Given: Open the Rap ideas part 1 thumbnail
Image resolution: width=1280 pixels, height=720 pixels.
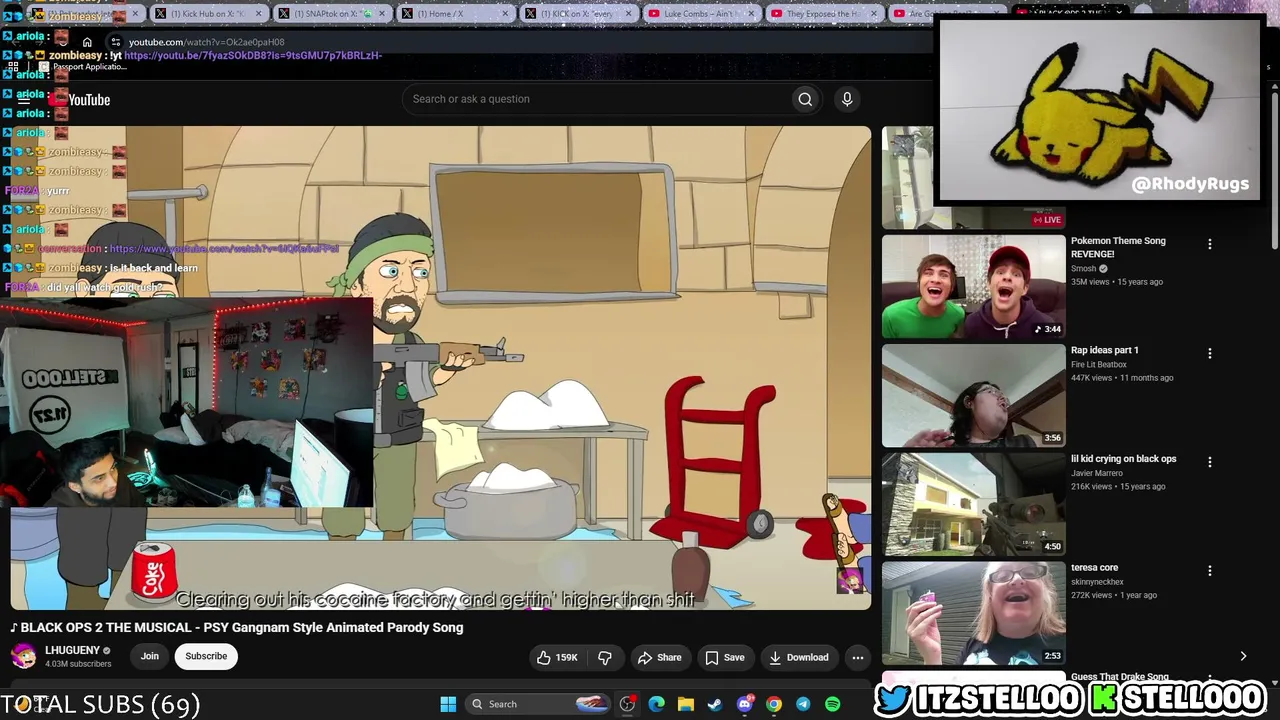Looking at the screenshot, I should tap(973, 396).
